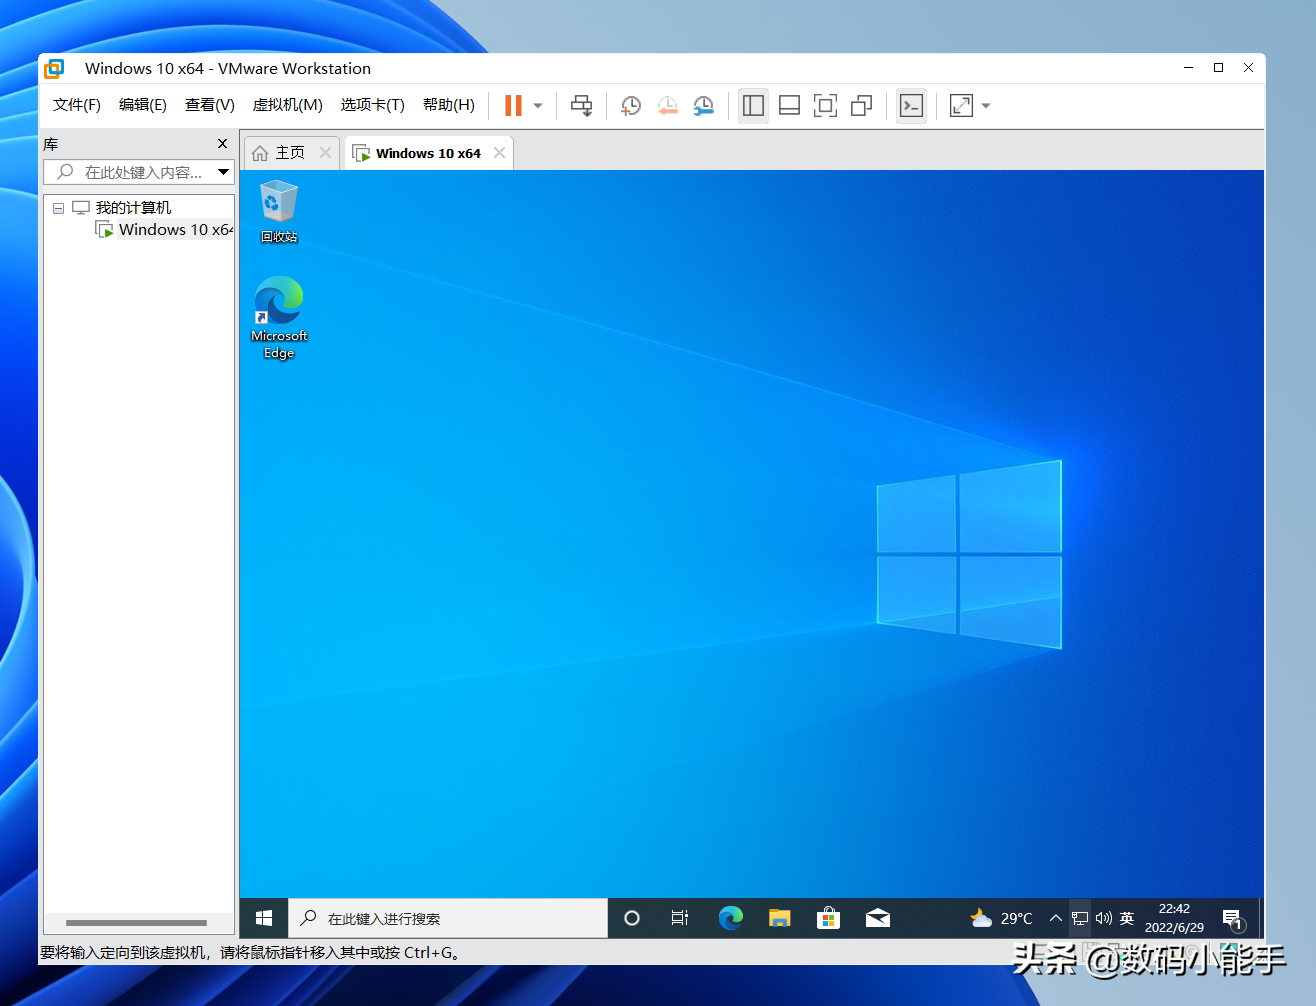Open File Explorer on guest taskbar

coord(779,918)
